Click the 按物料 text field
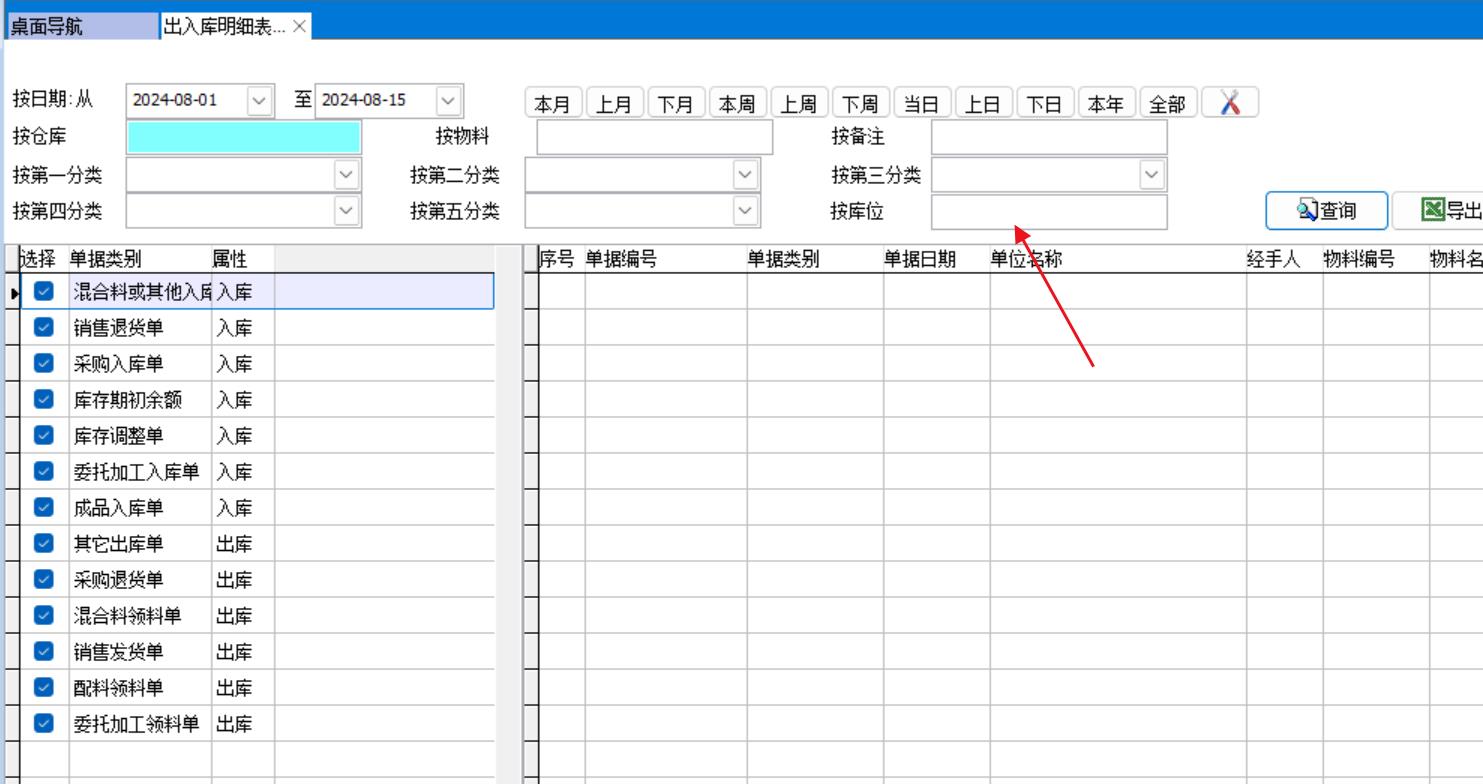The height and width of the screenshot is (784, 1483). coord(654,137)
